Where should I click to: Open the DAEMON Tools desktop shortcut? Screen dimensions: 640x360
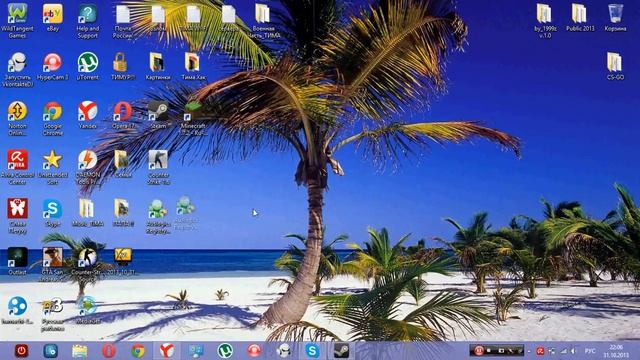point(88,167)
